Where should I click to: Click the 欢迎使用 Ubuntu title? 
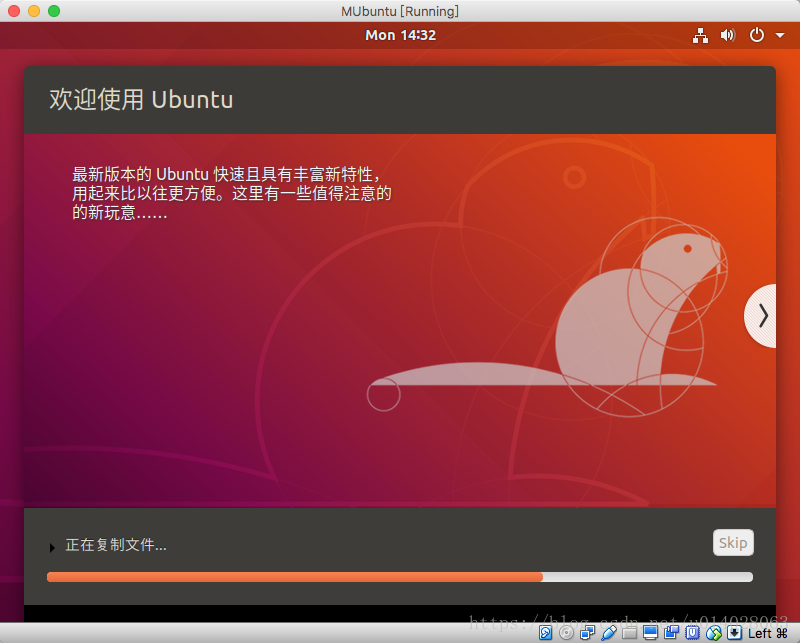141,99
